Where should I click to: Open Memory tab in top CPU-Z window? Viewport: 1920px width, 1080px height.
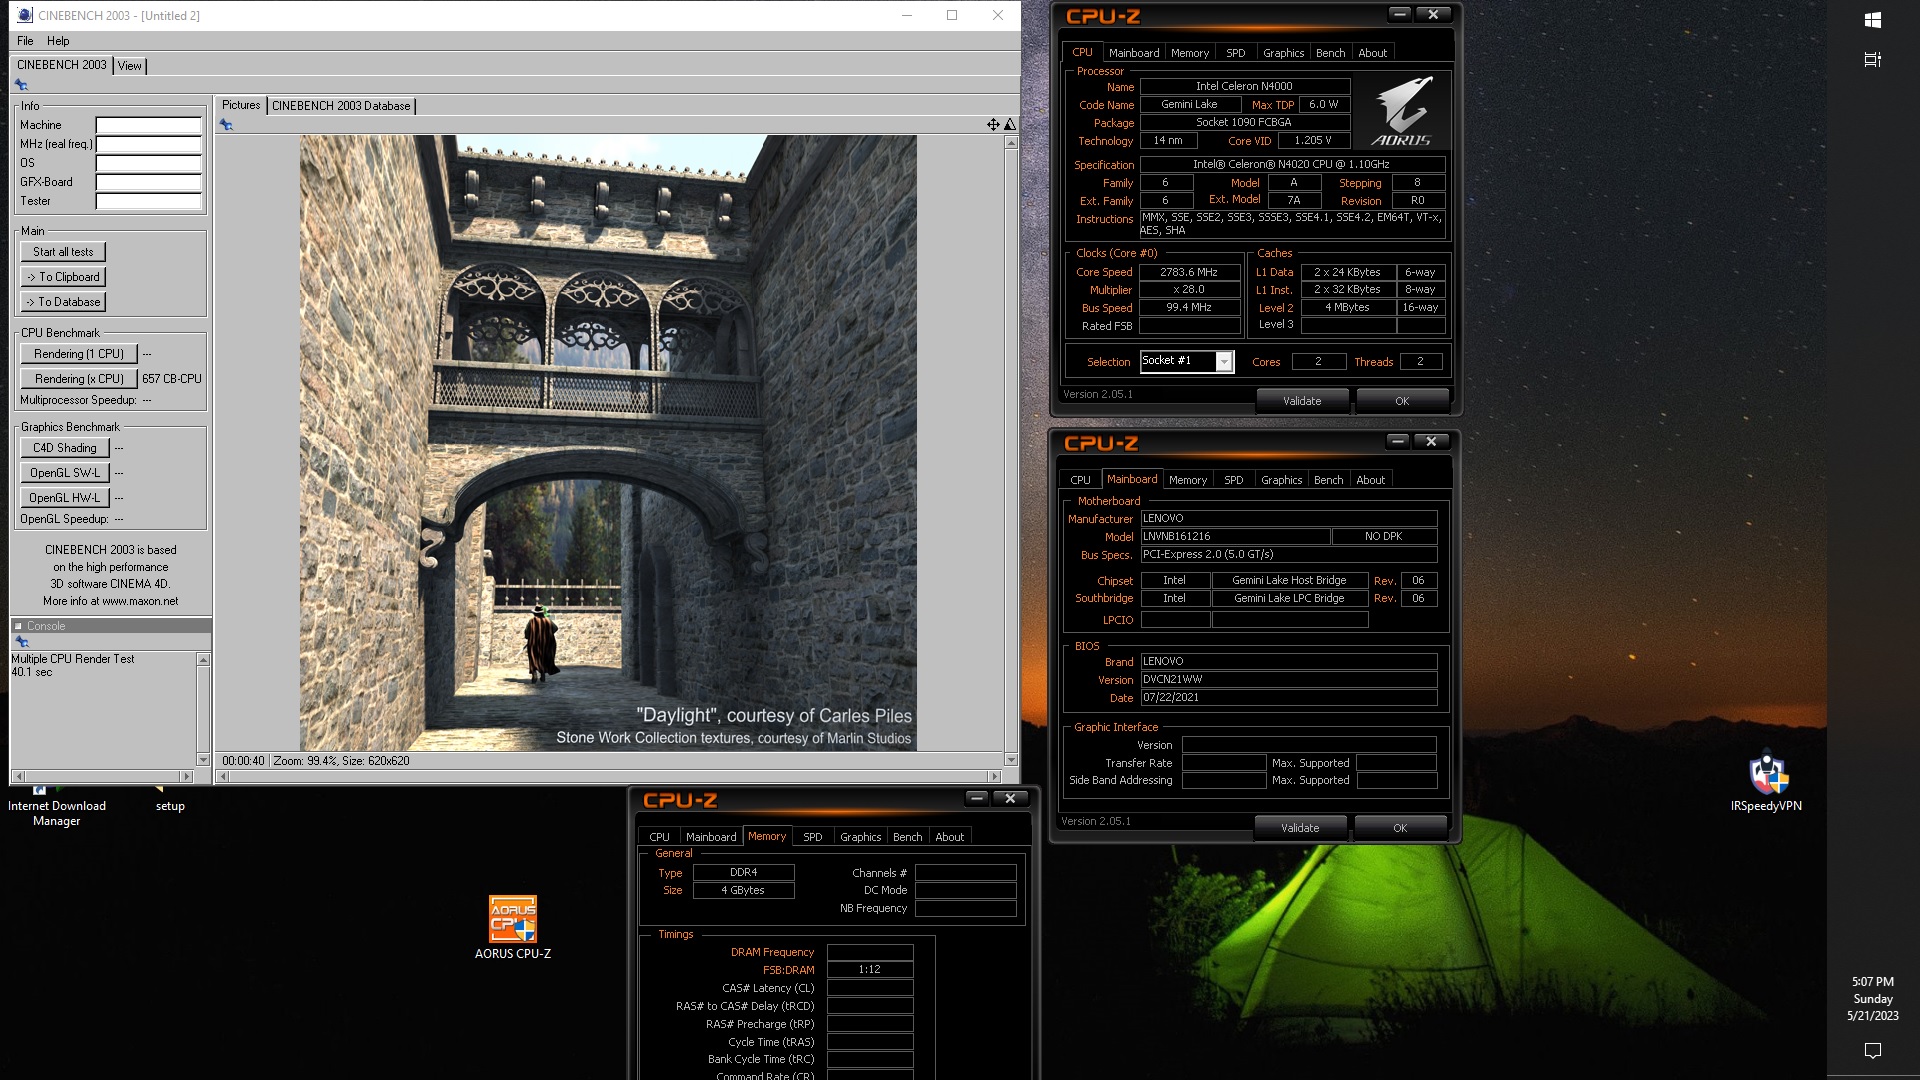tap(1190, 53)
